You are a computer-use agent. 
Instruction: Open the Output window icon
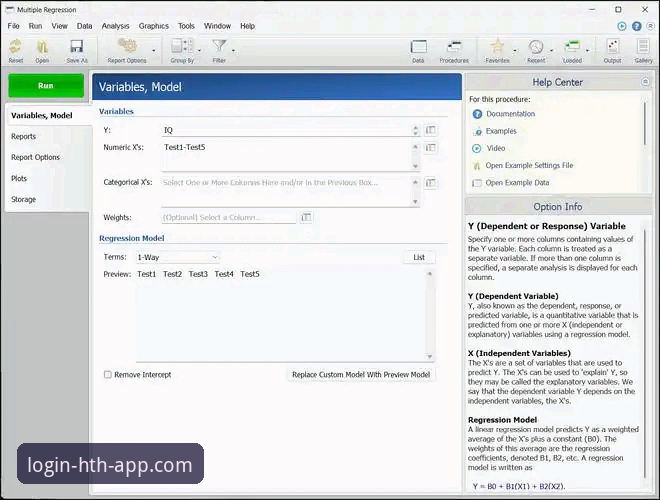point(612,46)
